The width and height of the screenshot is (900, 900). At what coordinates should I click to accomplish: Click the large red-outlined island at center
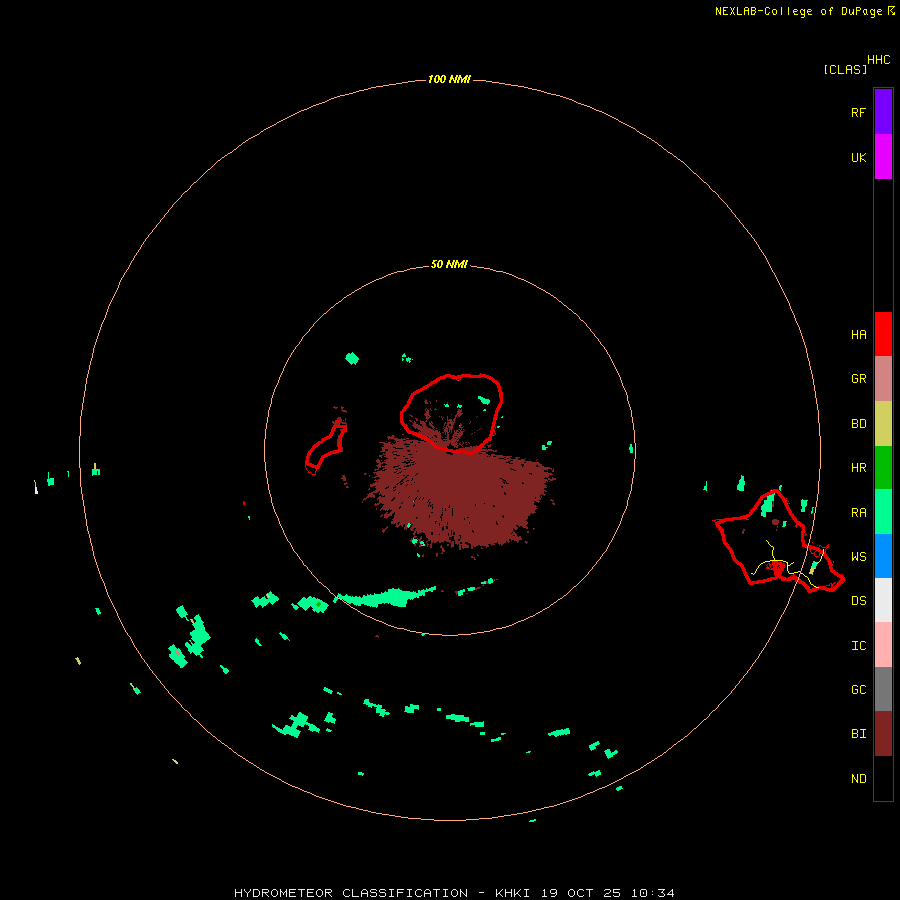tap(452, 413)
